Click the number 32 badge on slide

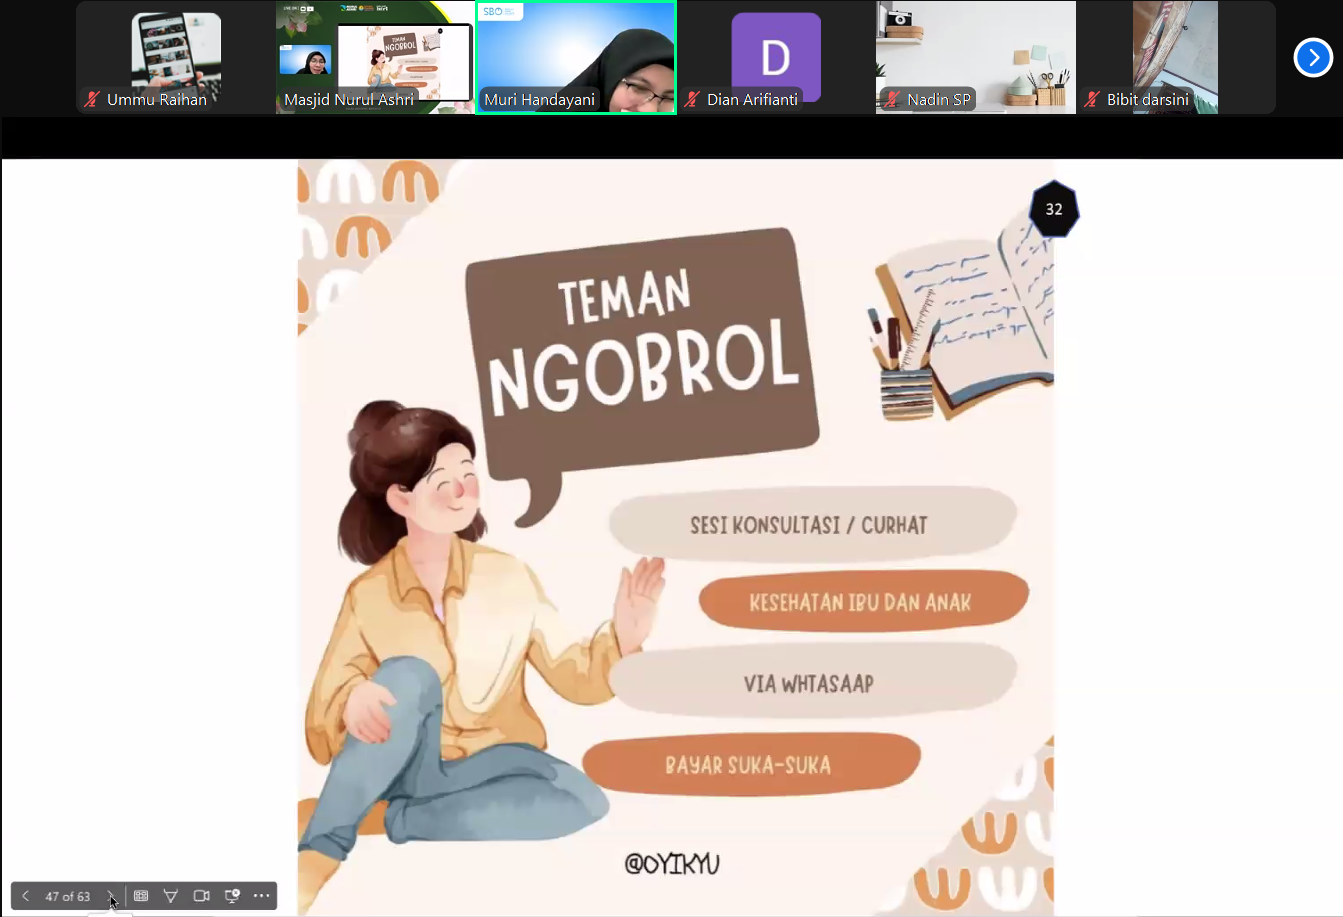(x=1054, y=209)
